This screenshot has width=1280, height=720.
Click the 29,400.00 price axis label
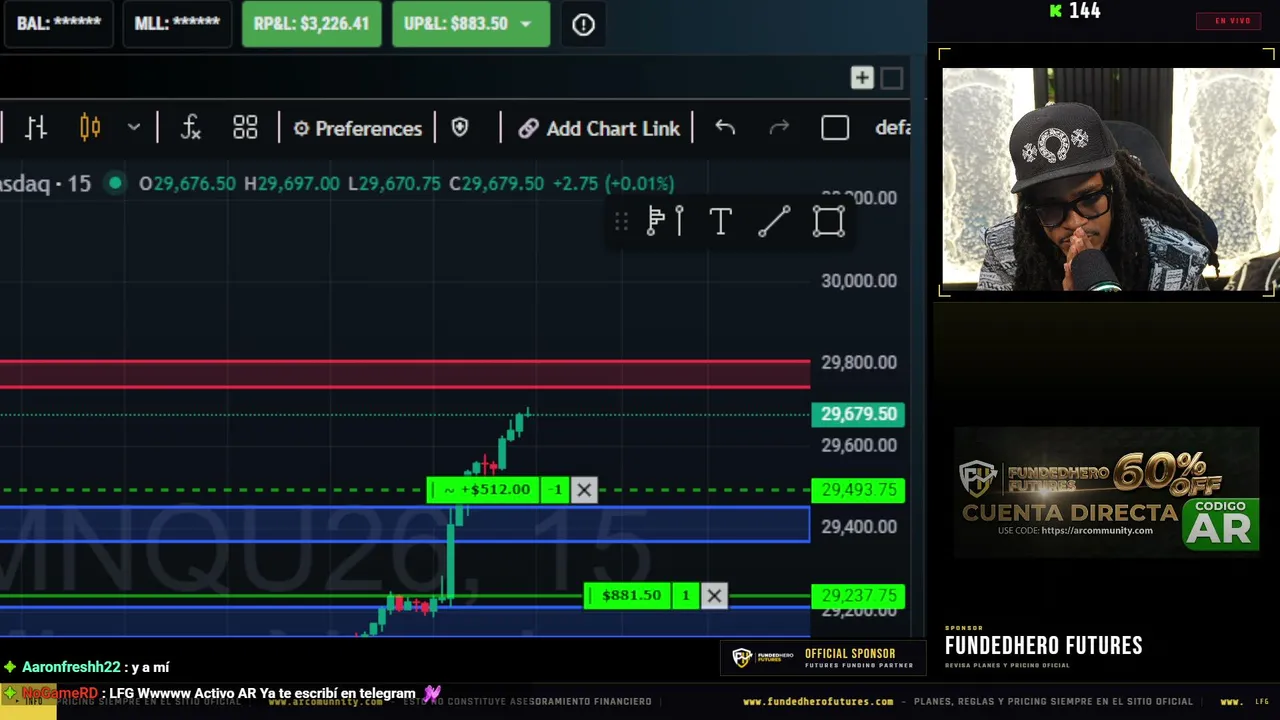859,527
